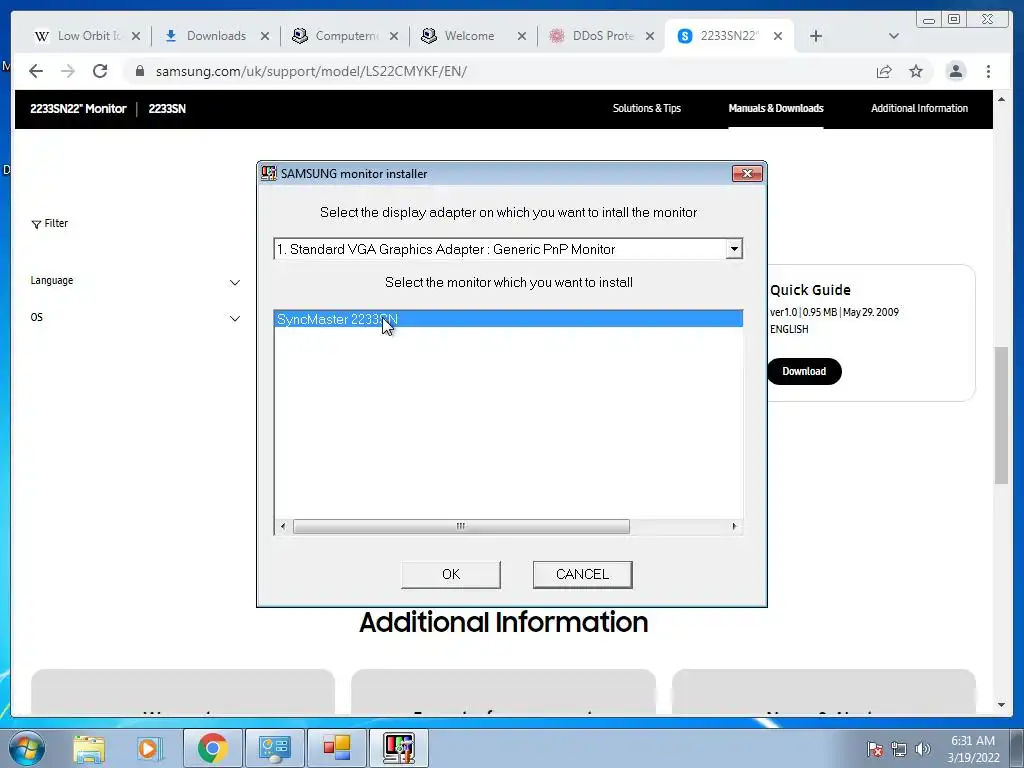Select SyncMaster 2233SN in the monitor list

[508, 319]
